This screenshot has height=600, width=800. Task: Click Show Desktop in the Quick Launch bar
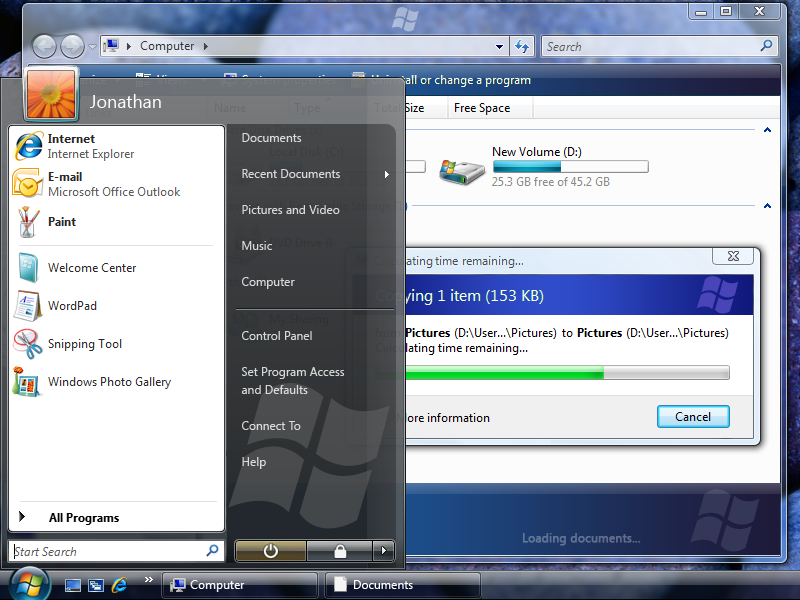pyautogui.click(x=72, y=584)
